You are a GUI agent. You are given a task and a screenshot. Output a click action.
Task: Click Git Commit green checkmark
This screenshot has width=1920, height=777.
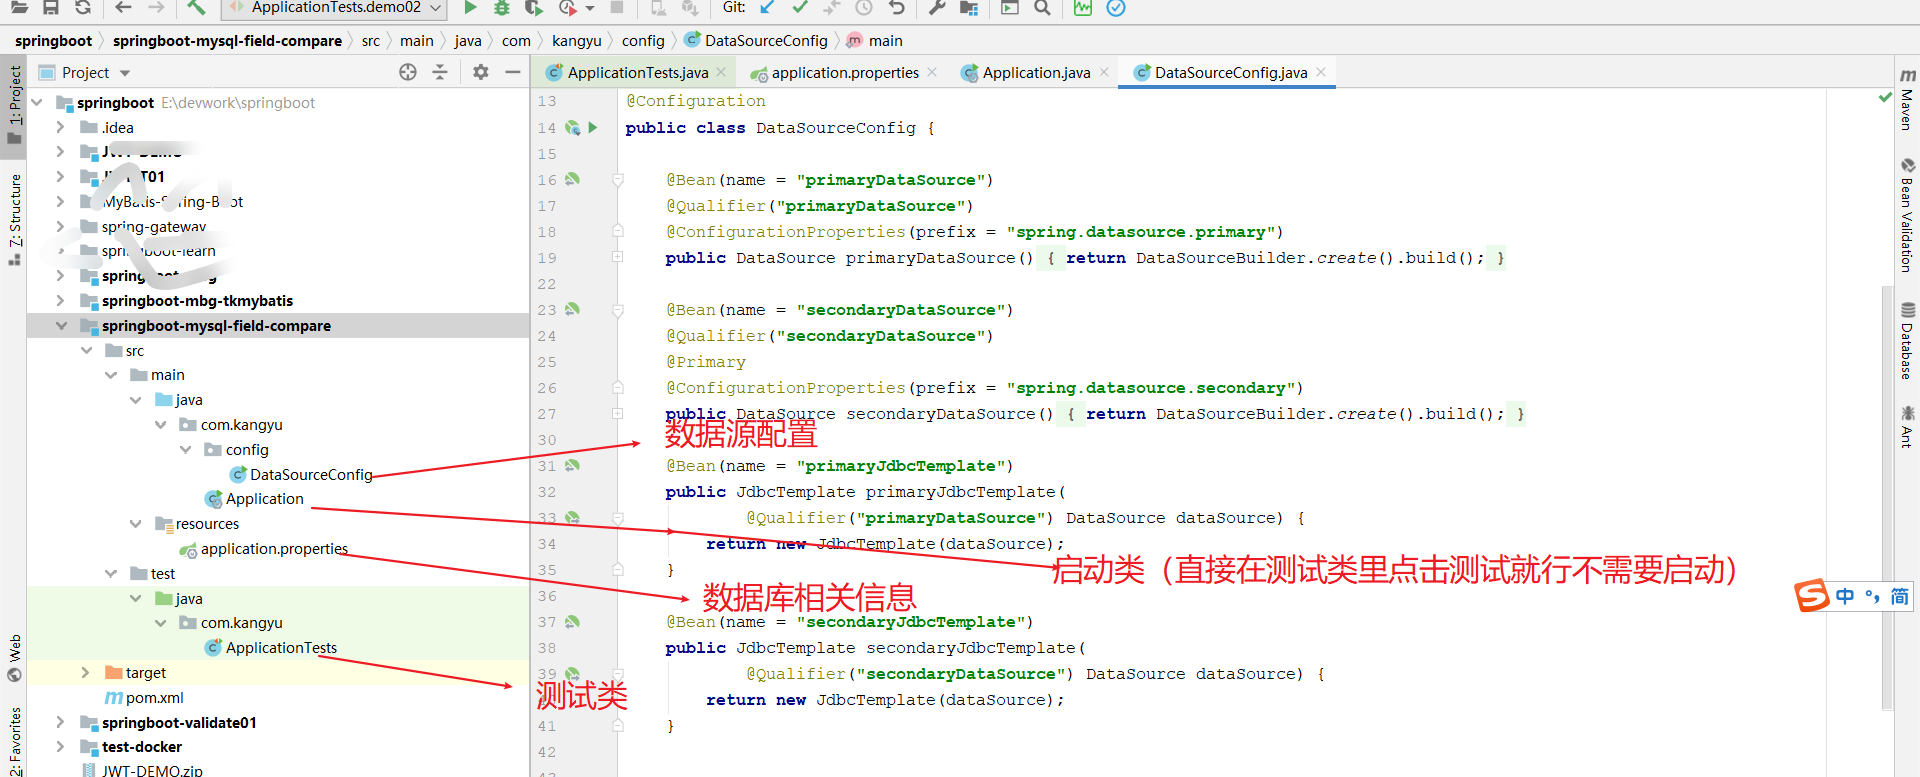pyautogui.click(x=800, y=8)
